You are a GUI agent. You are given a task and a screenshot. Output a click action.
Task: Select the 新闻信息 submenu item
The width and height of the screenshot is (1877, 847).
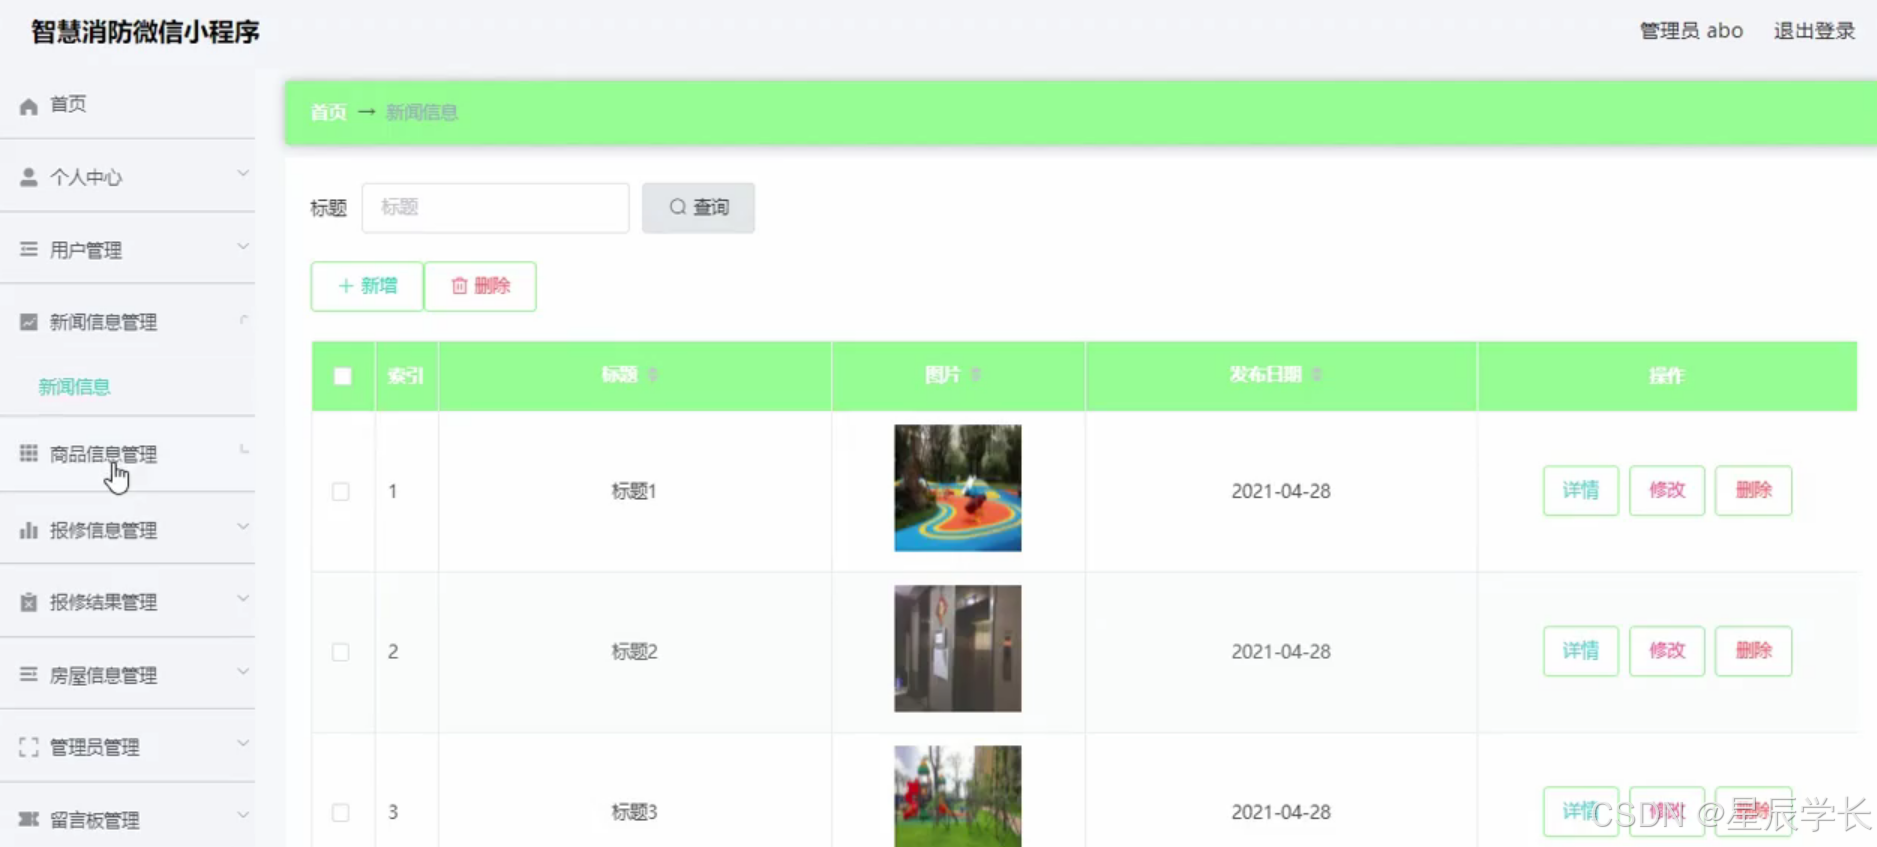(x=74, y=387)
